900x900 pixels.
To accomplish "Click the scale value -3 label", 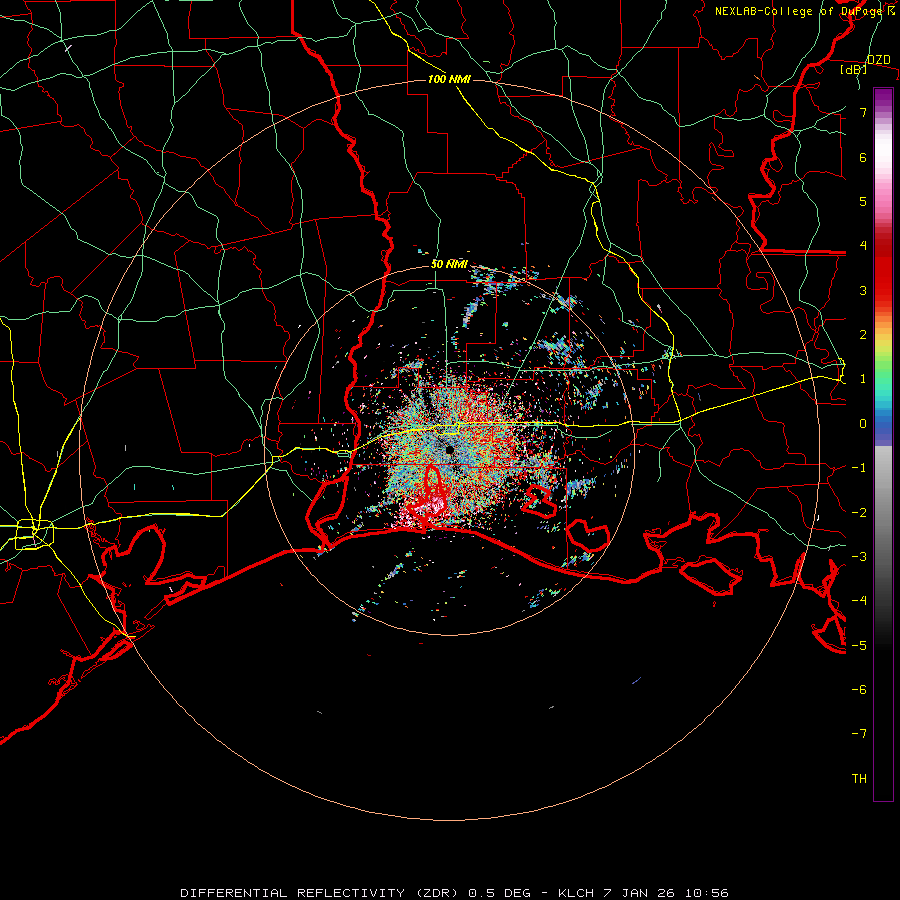I will point(859,557).
